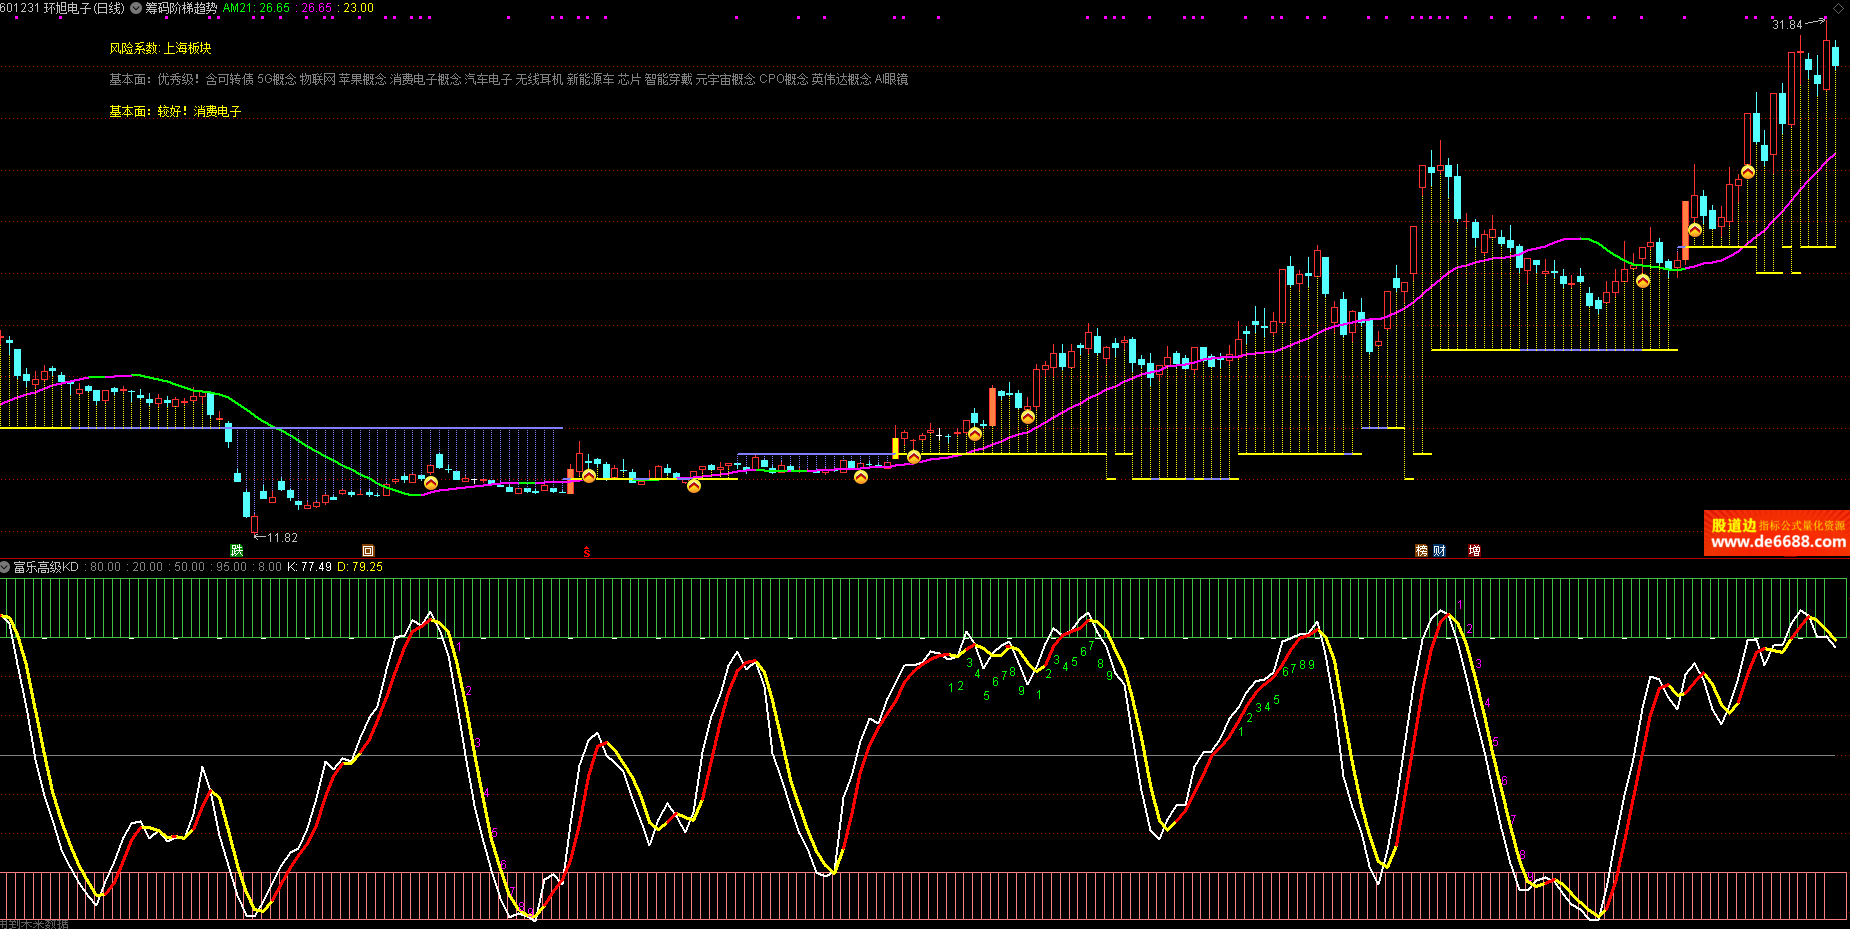Click the 筹码阶梯趋势 indicator name
Screen dimensions: 1850x929
[x=181, y=8]
